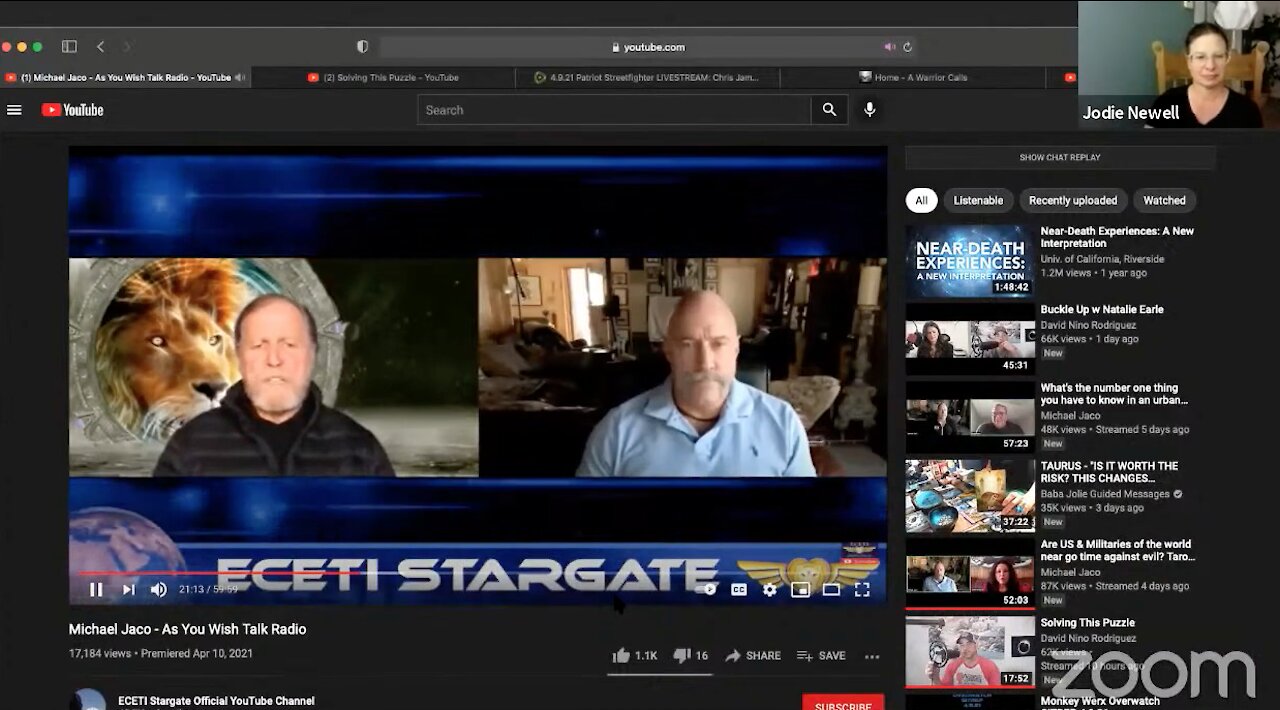Select the All filter chip
Image resolution: width=1280 pixels, height=710 pixels.
pyautogui.click(x=921, y=200)
